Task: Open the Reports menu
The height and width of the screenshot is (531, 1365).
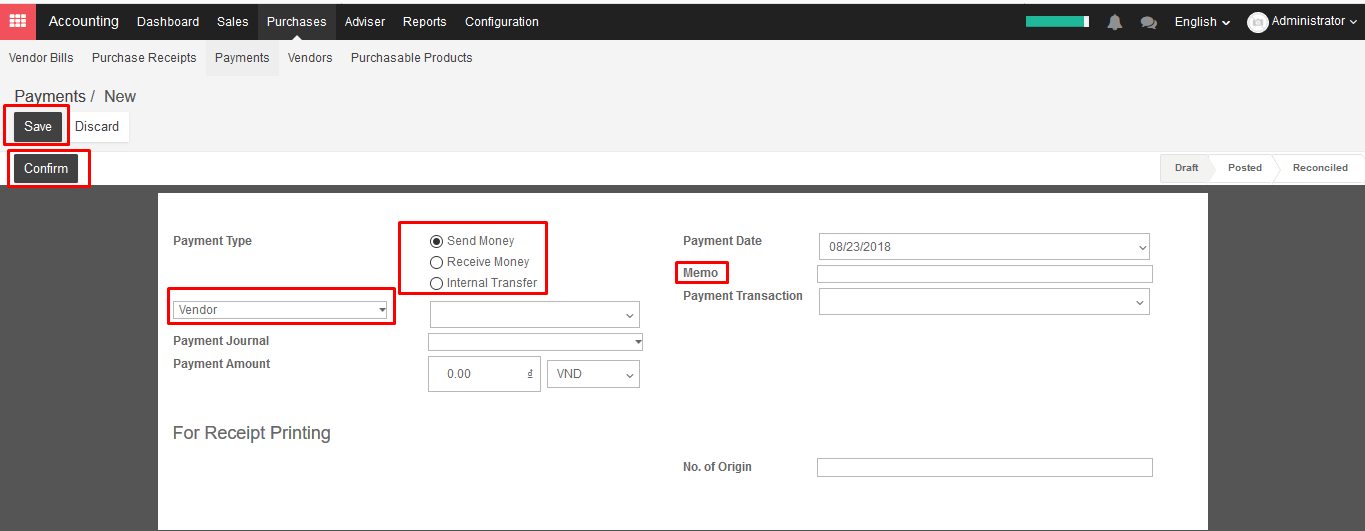Action: (x=425, y=22)
